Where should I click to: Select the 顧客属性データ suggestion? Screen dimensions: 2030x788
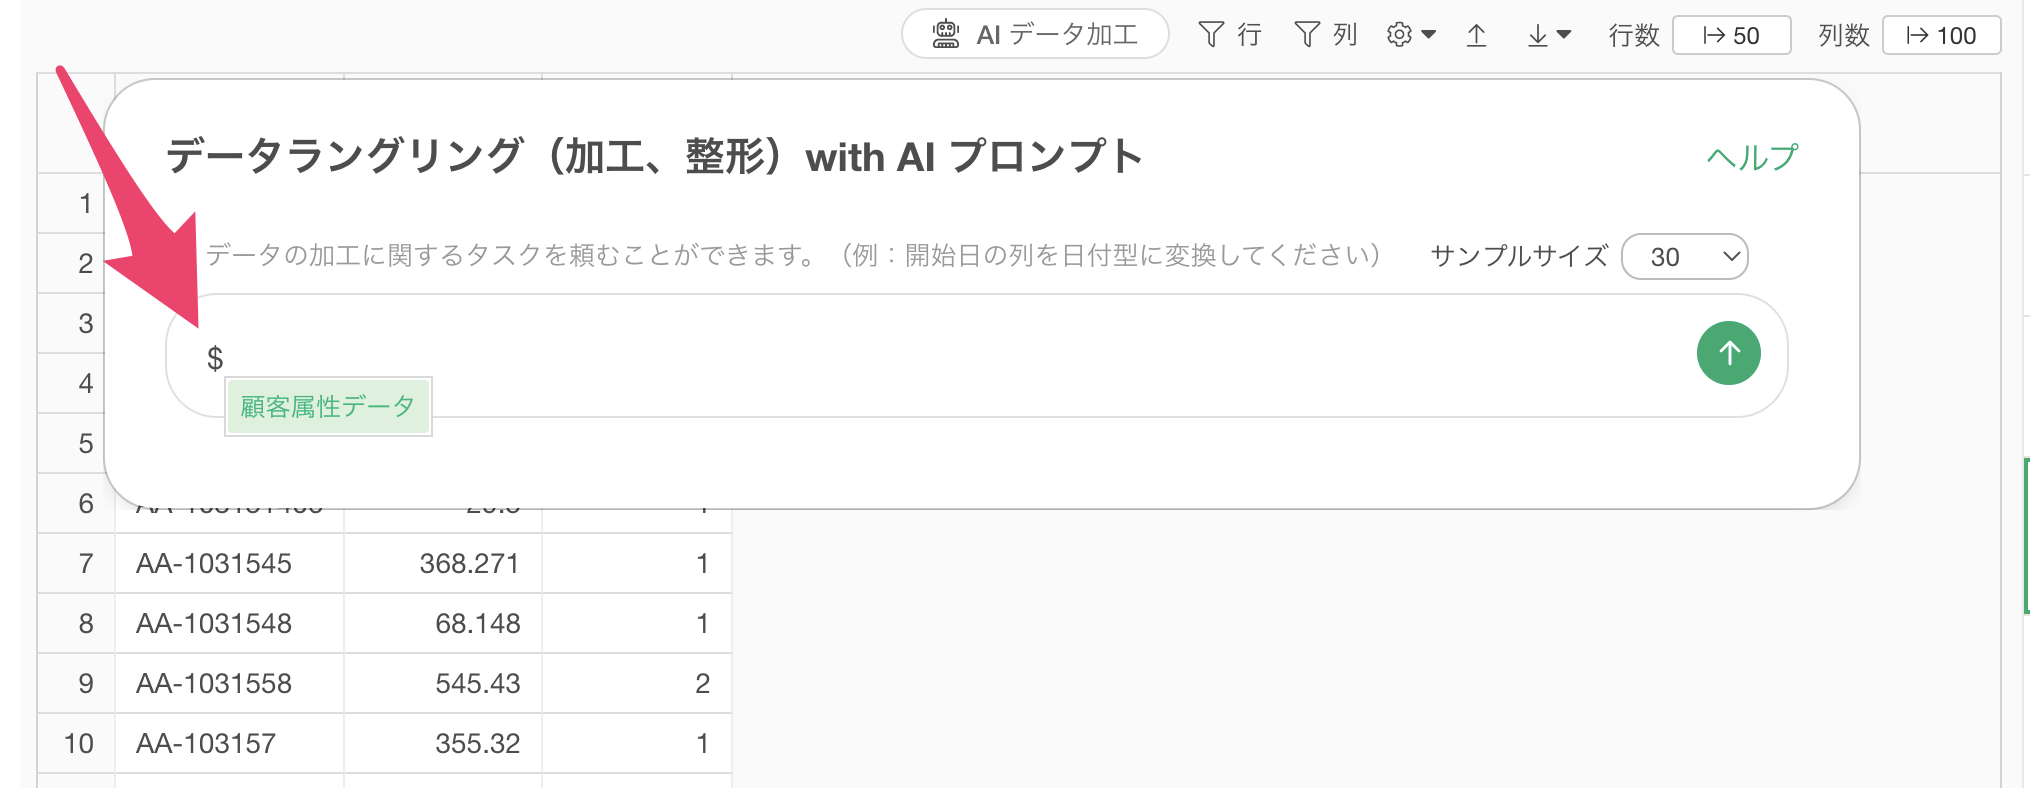328,407
